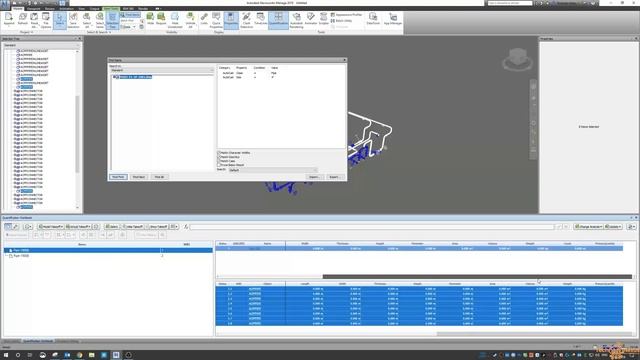Toggle Match Case checkbox
The height and width of the screenshot is (360, 640).
[219, 161]
